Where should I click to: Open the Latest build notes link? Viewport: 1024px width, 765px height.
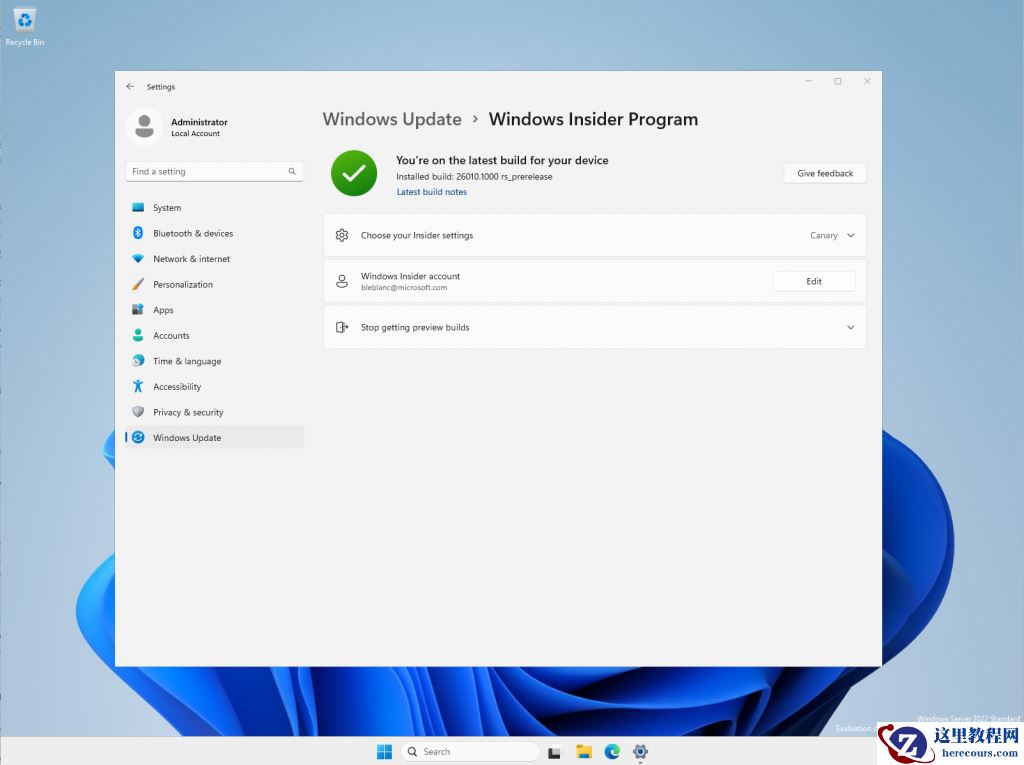tap(431, 191)
